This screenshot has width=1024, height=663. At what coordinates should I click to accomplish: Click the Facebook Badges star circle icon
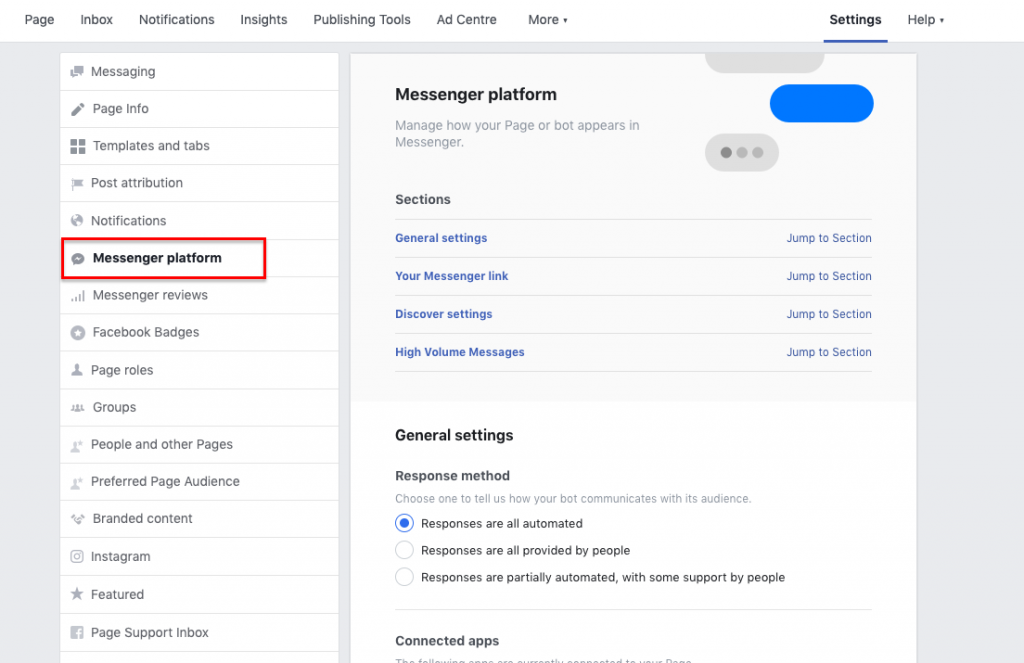[78, 332]
